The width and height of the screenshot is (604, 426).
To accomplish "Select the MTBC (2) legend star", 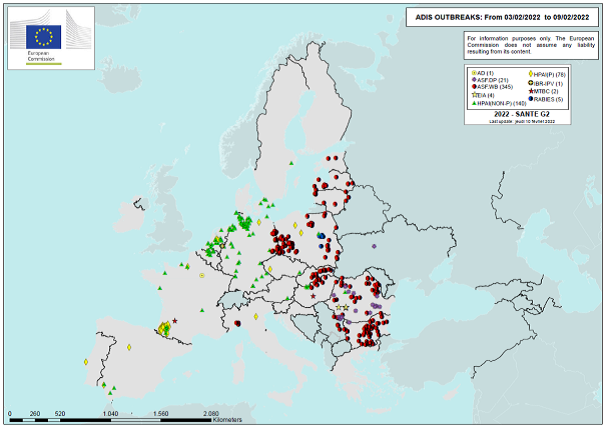I will pos(530,90).
